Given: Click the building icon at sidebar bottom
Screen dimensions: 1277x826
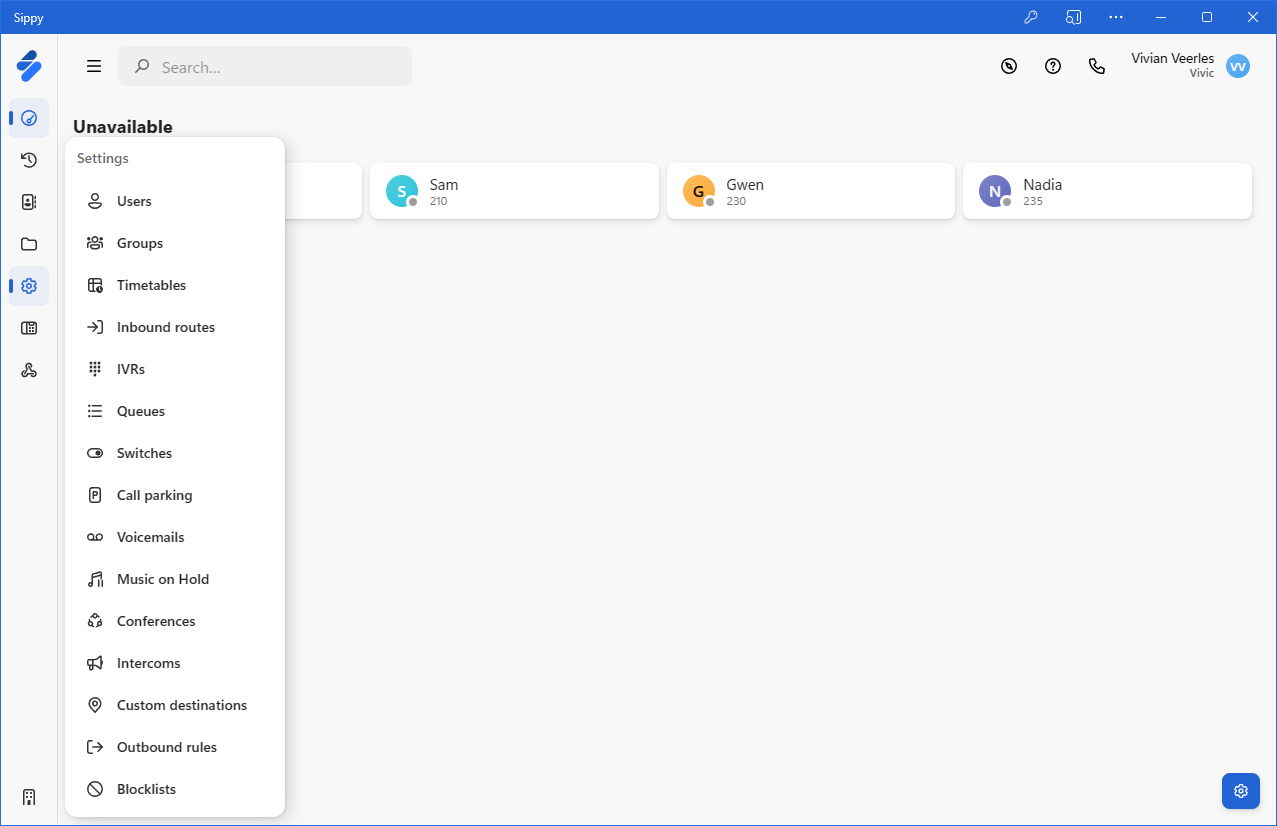Looking at the screenshot, I should tap(29, 797).
